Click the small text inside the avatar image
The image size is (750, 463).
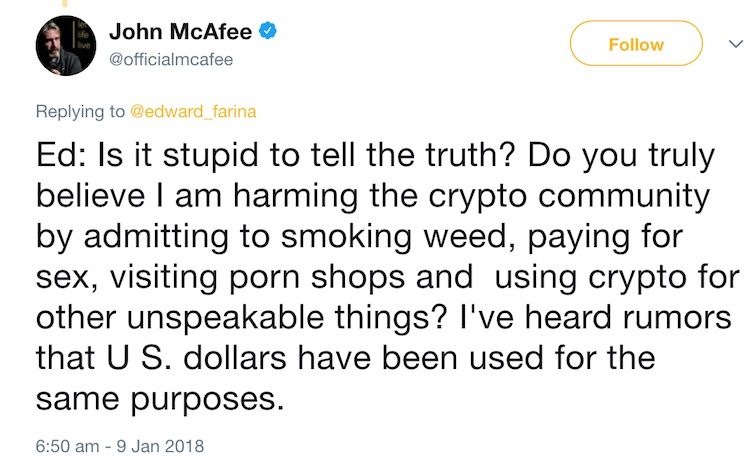[x=84, y=34]
